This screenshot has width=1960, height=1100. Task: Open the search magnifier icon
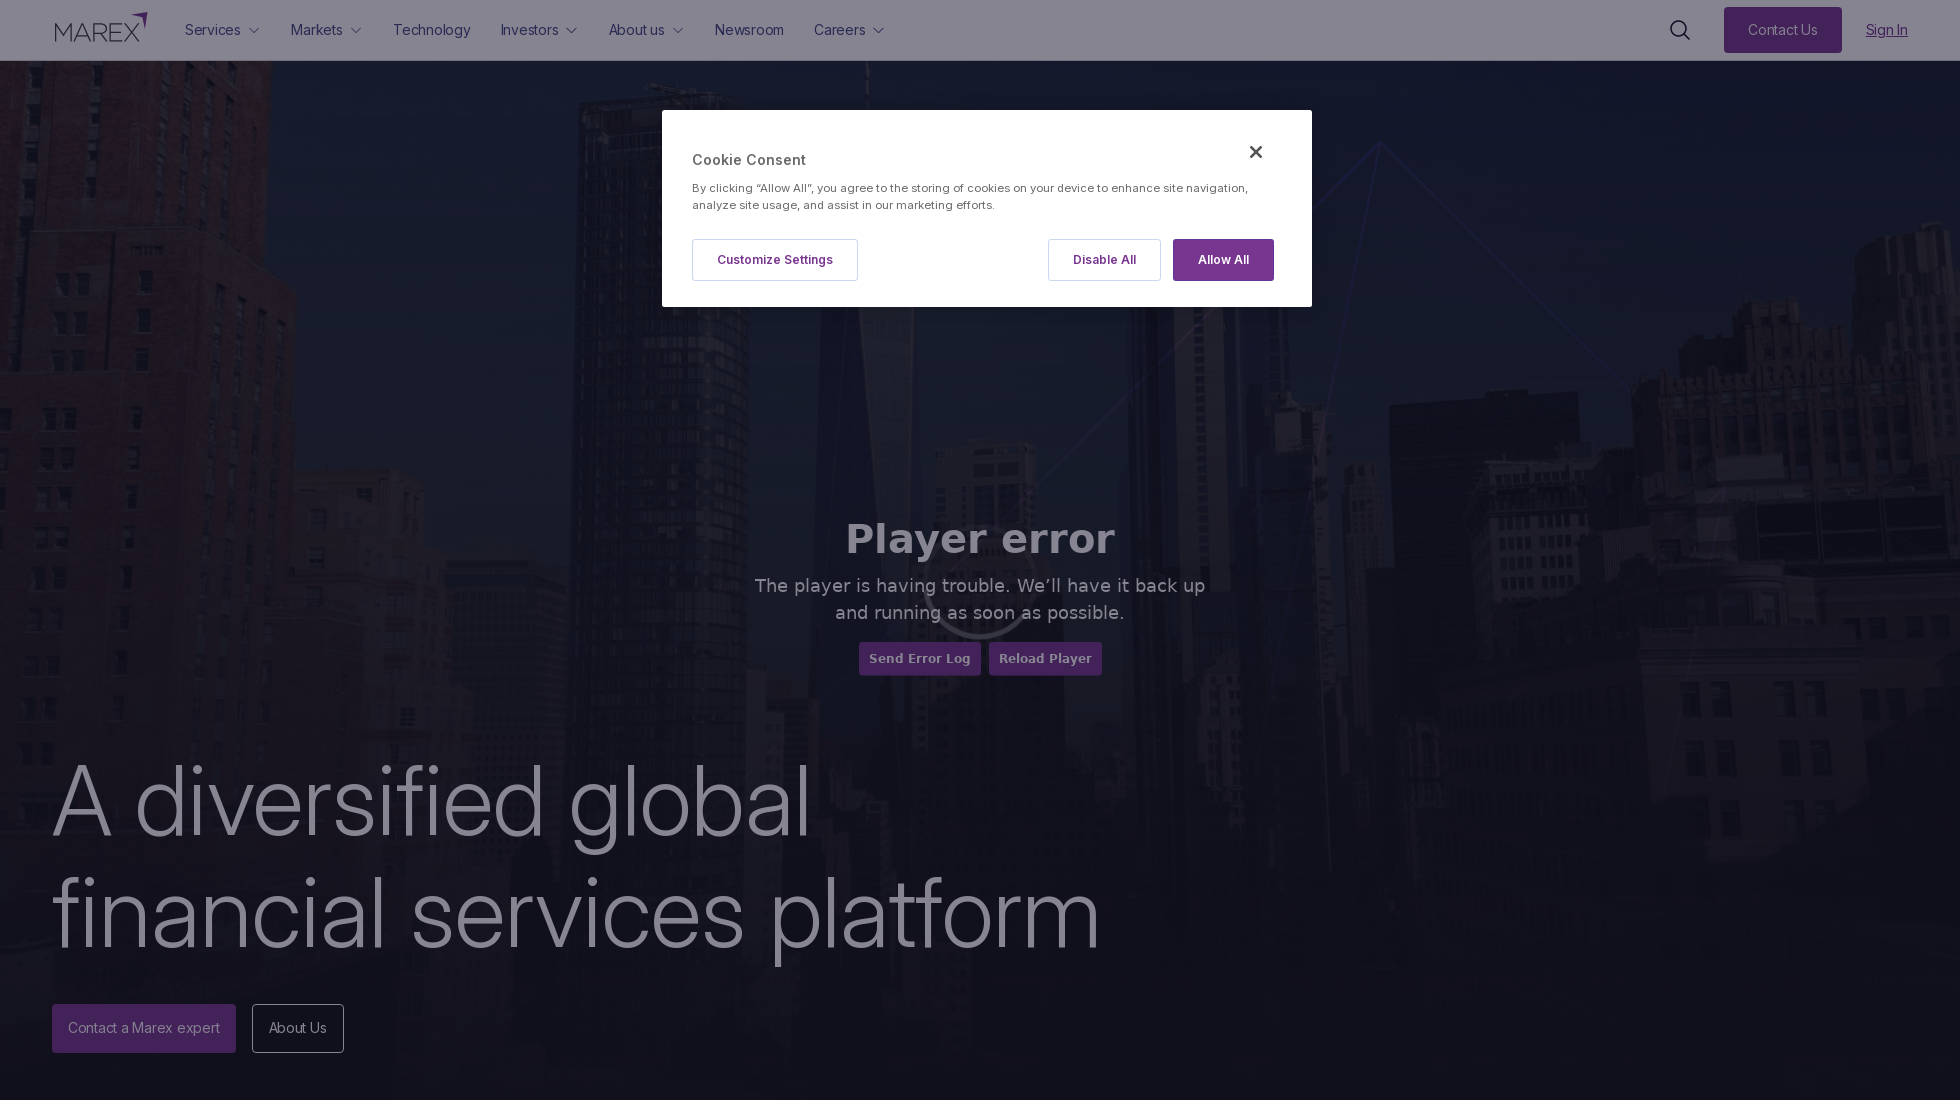tap(1680, 30)
